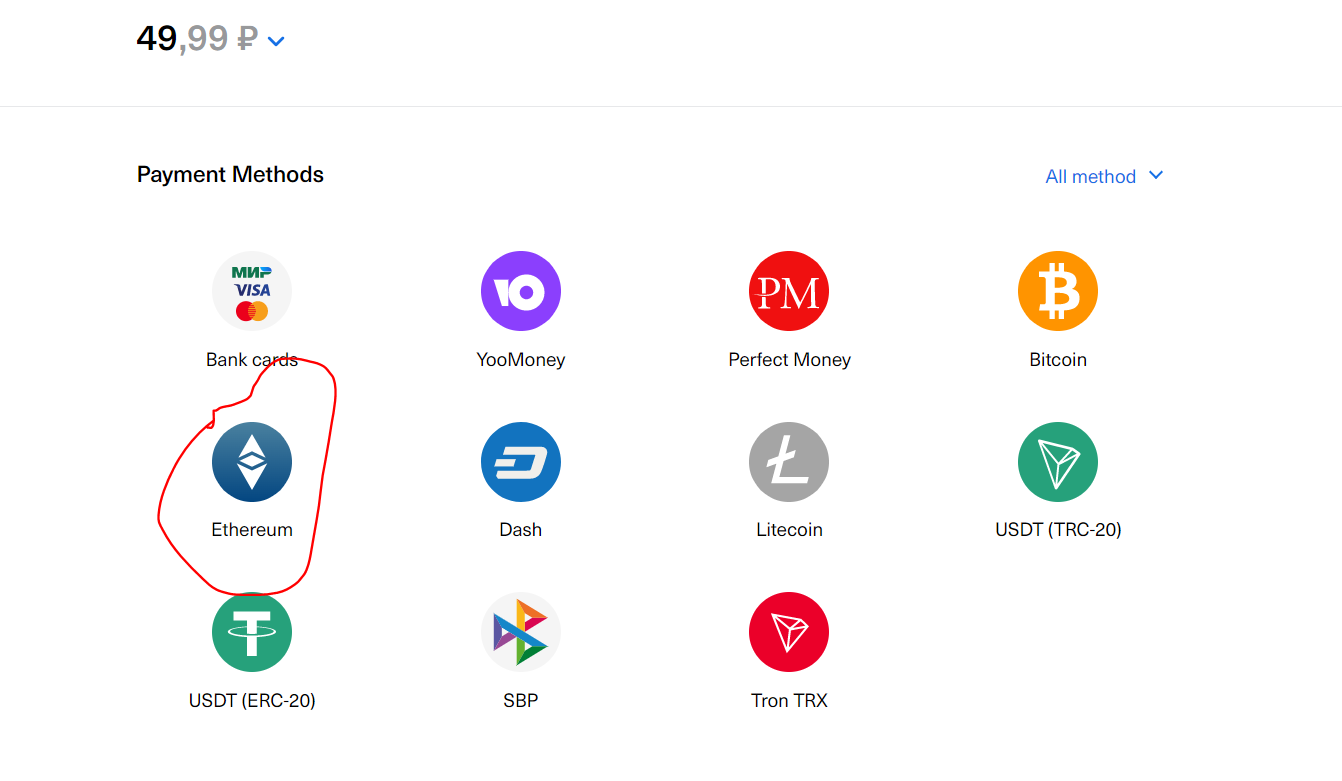Viewport: 1342px width, 781px height.
Task: Pick the gray Litecoin icon
Action: (x=789, y=462)
